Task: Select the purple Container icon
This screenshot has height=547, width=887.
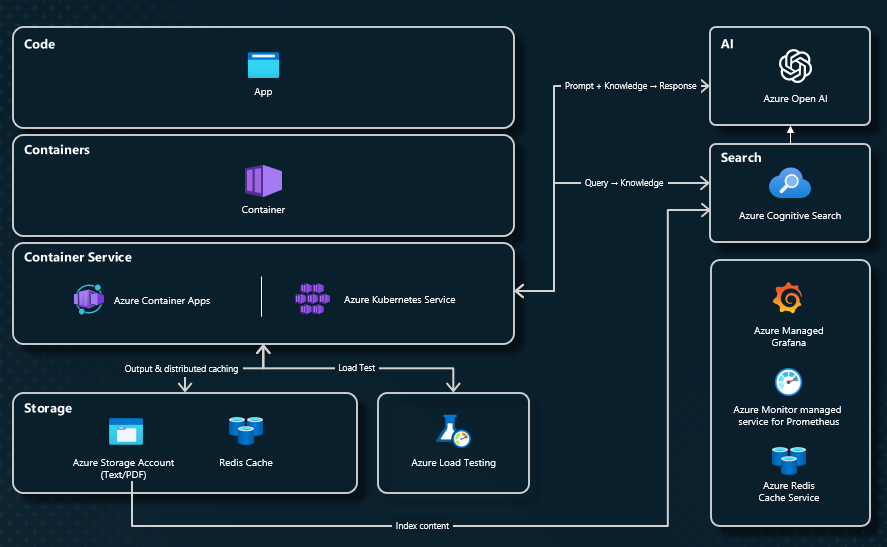Action: (263, 181)
